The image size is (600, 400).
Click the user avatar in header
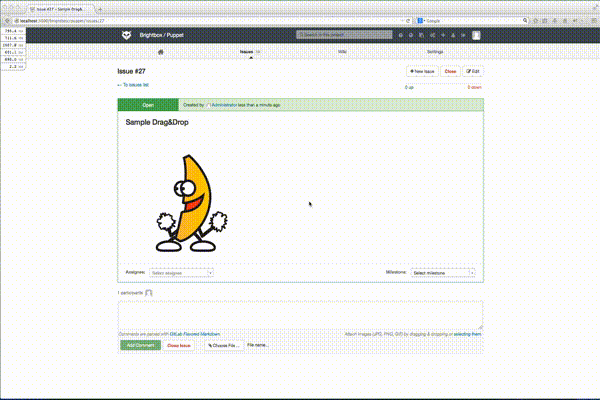click(x=477, y=35)
